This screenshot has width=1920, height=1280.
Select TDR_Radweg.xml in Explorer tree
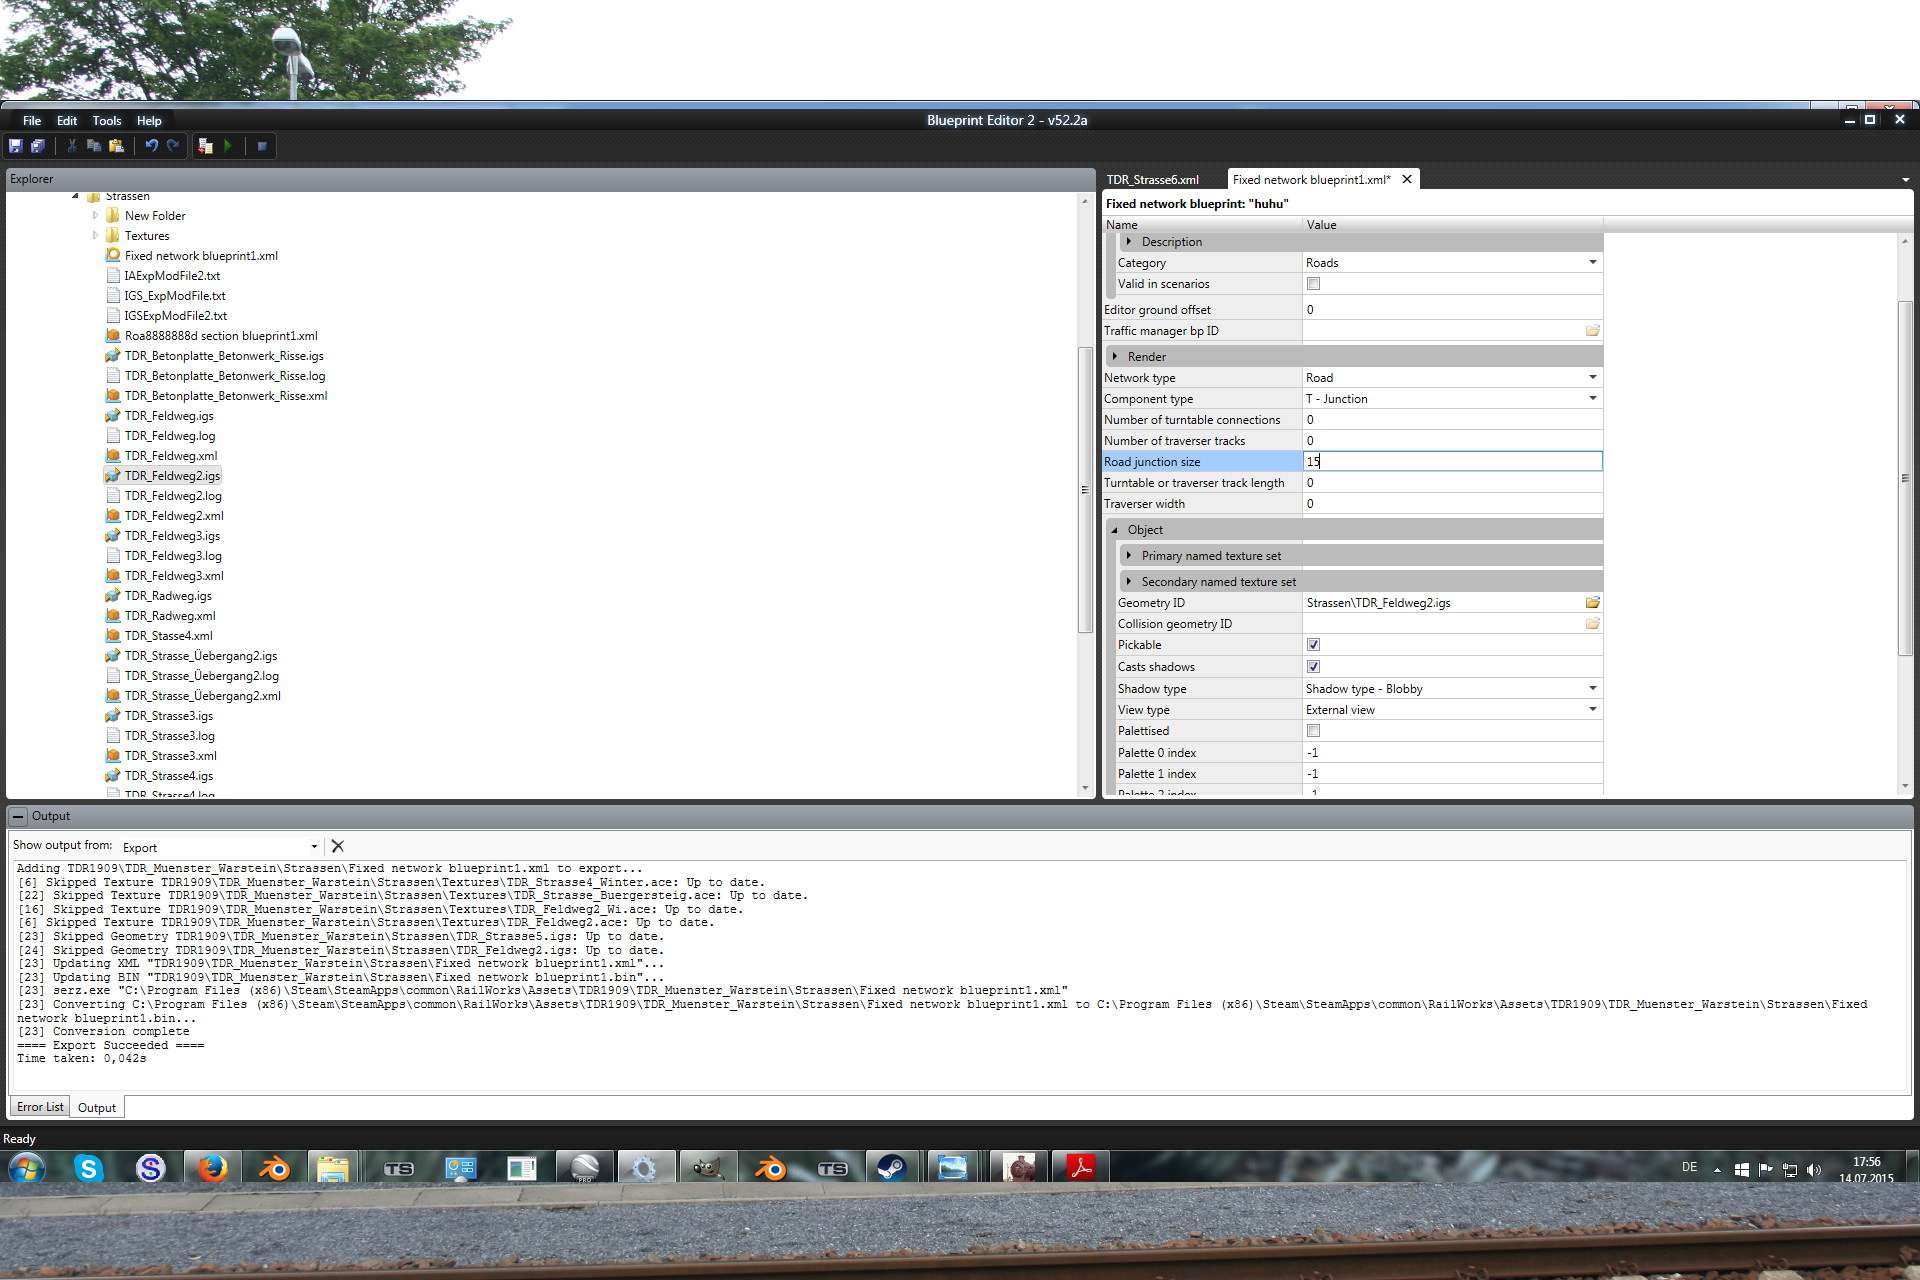pos(169,616)
